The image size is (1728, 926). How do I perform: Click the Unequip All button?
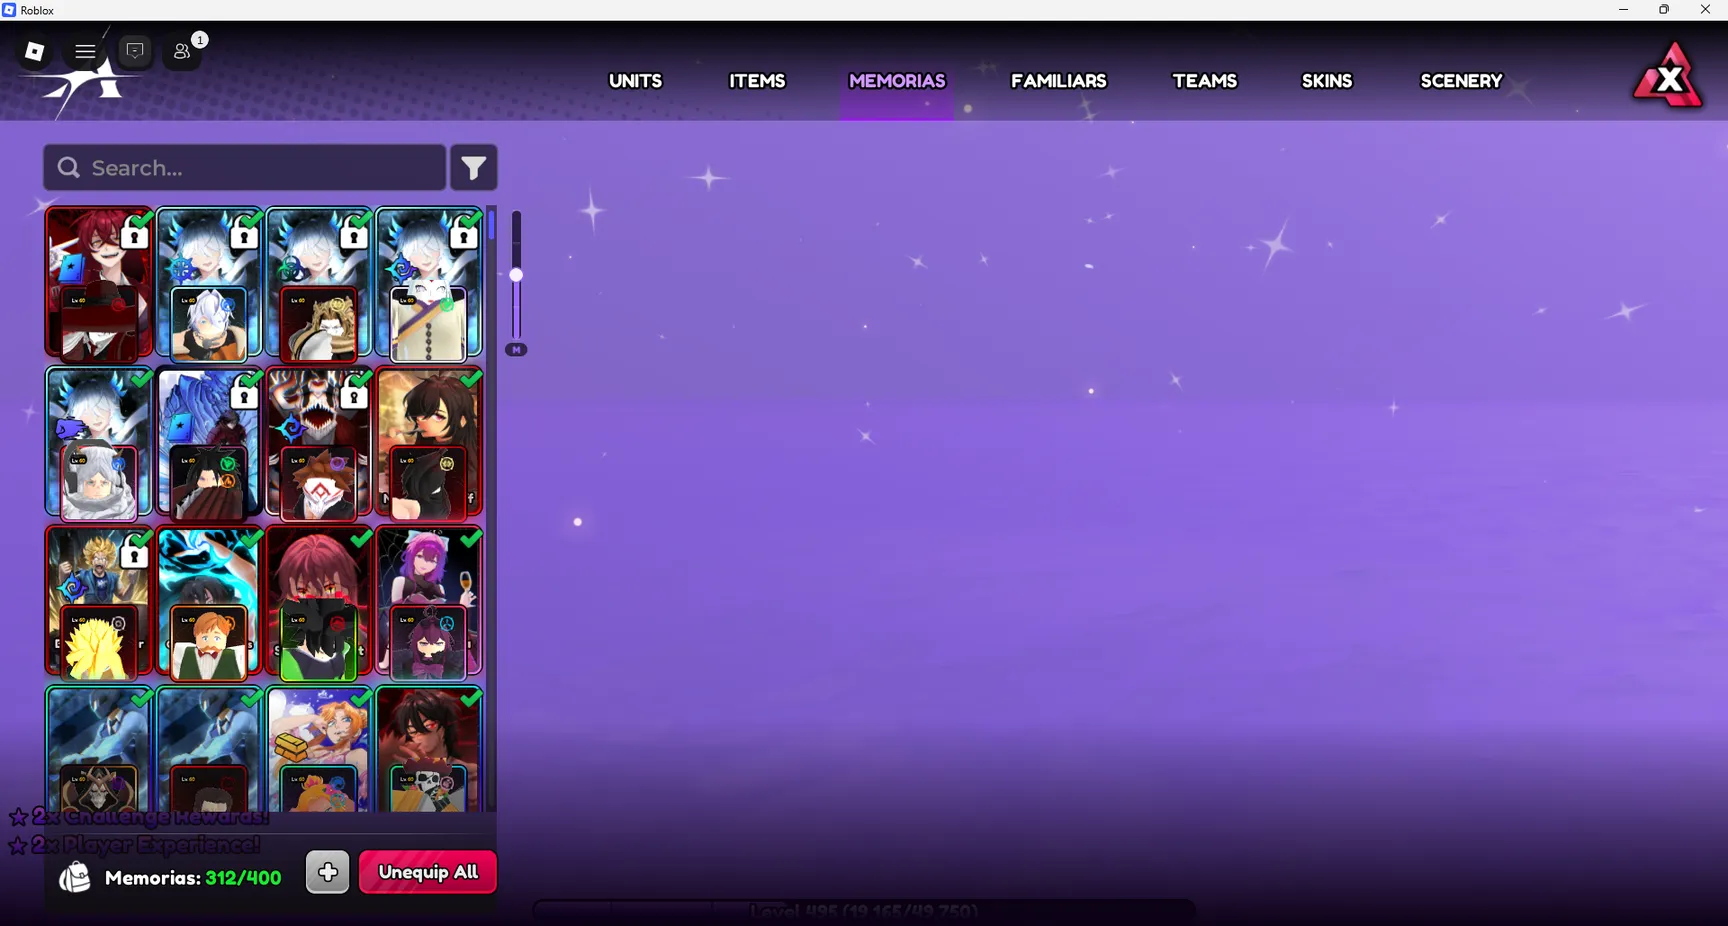tap(428, 872)
